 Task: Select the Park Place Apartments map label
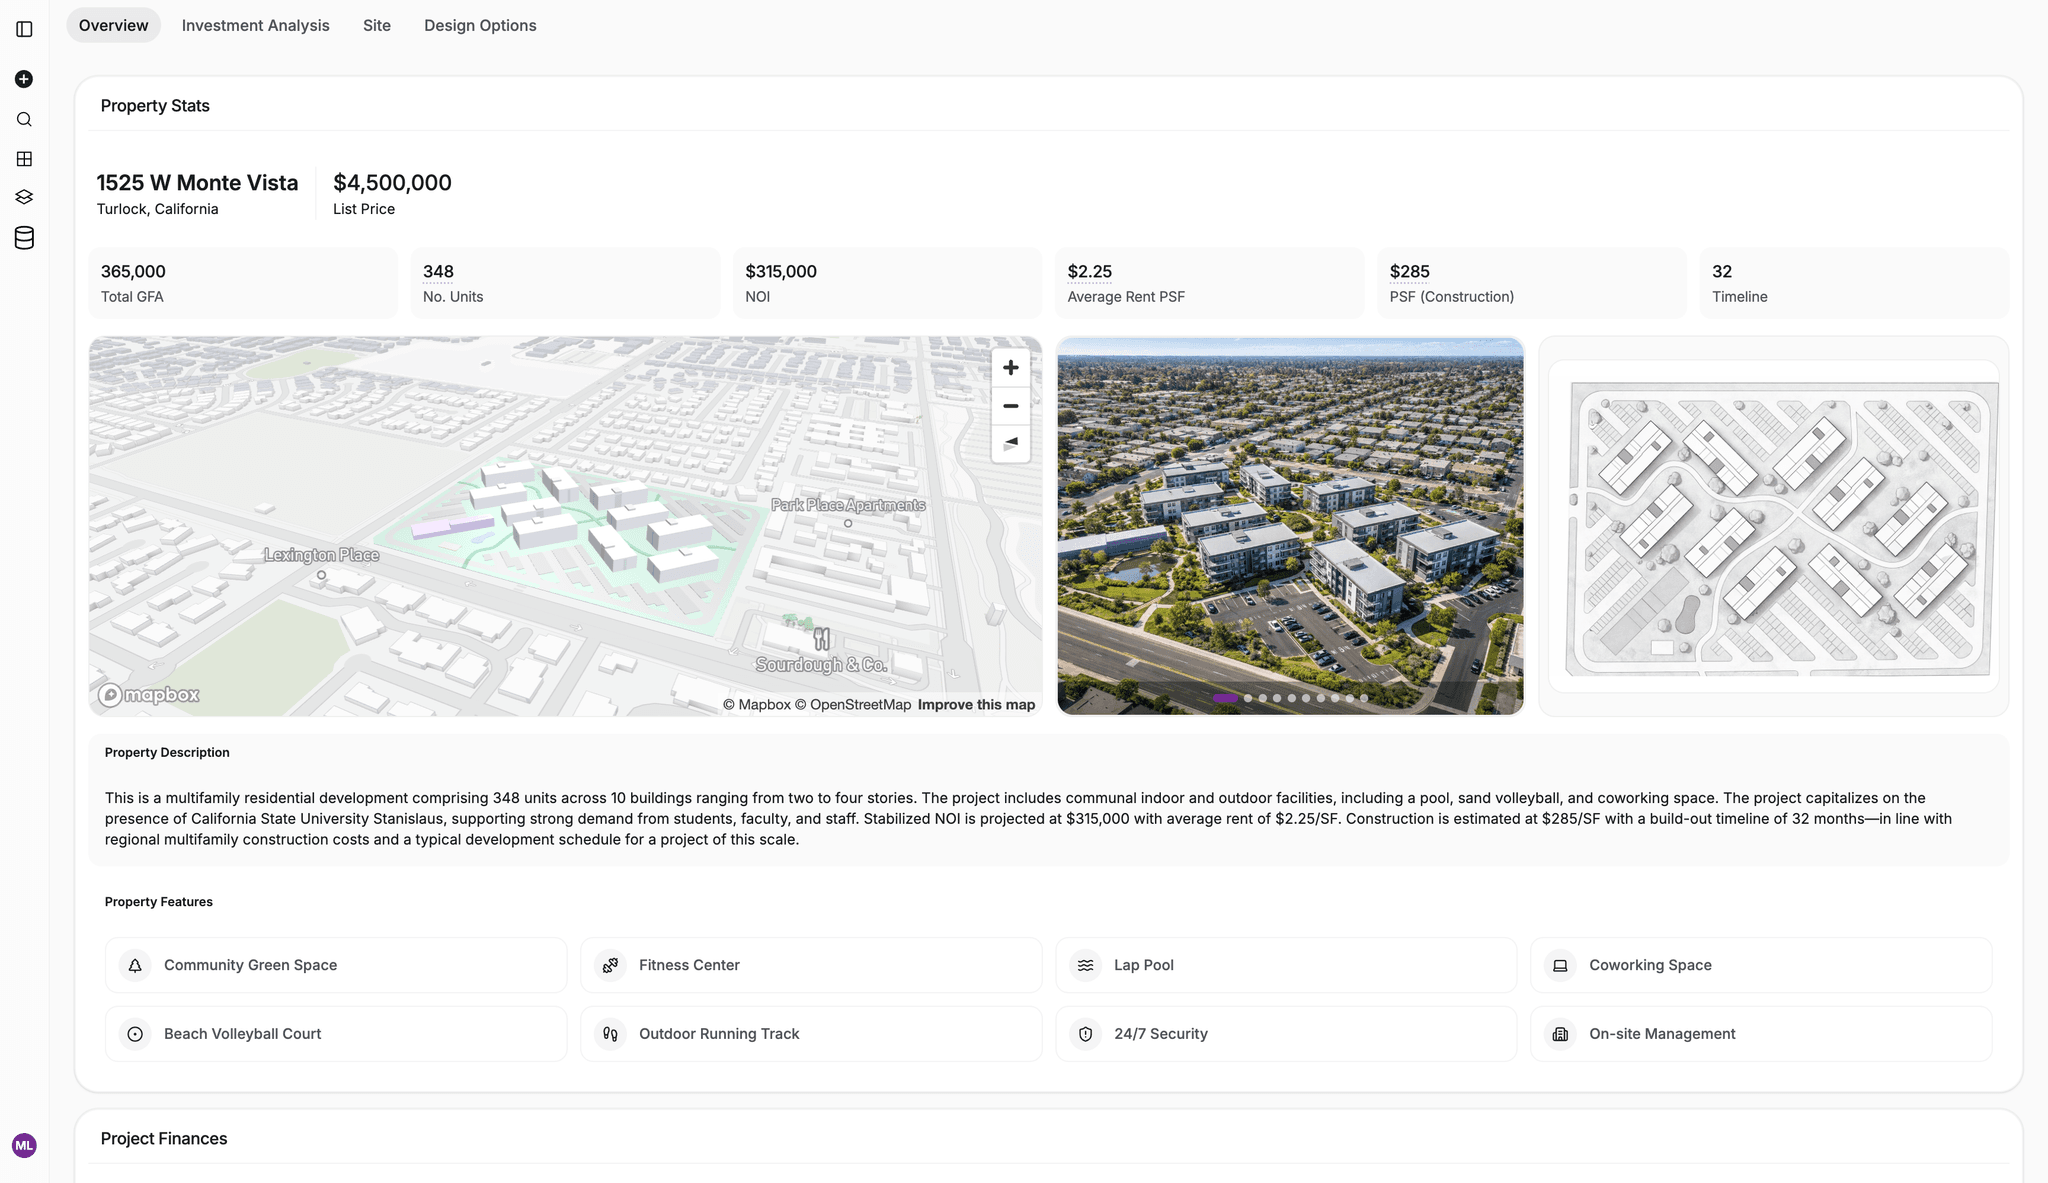848,505
